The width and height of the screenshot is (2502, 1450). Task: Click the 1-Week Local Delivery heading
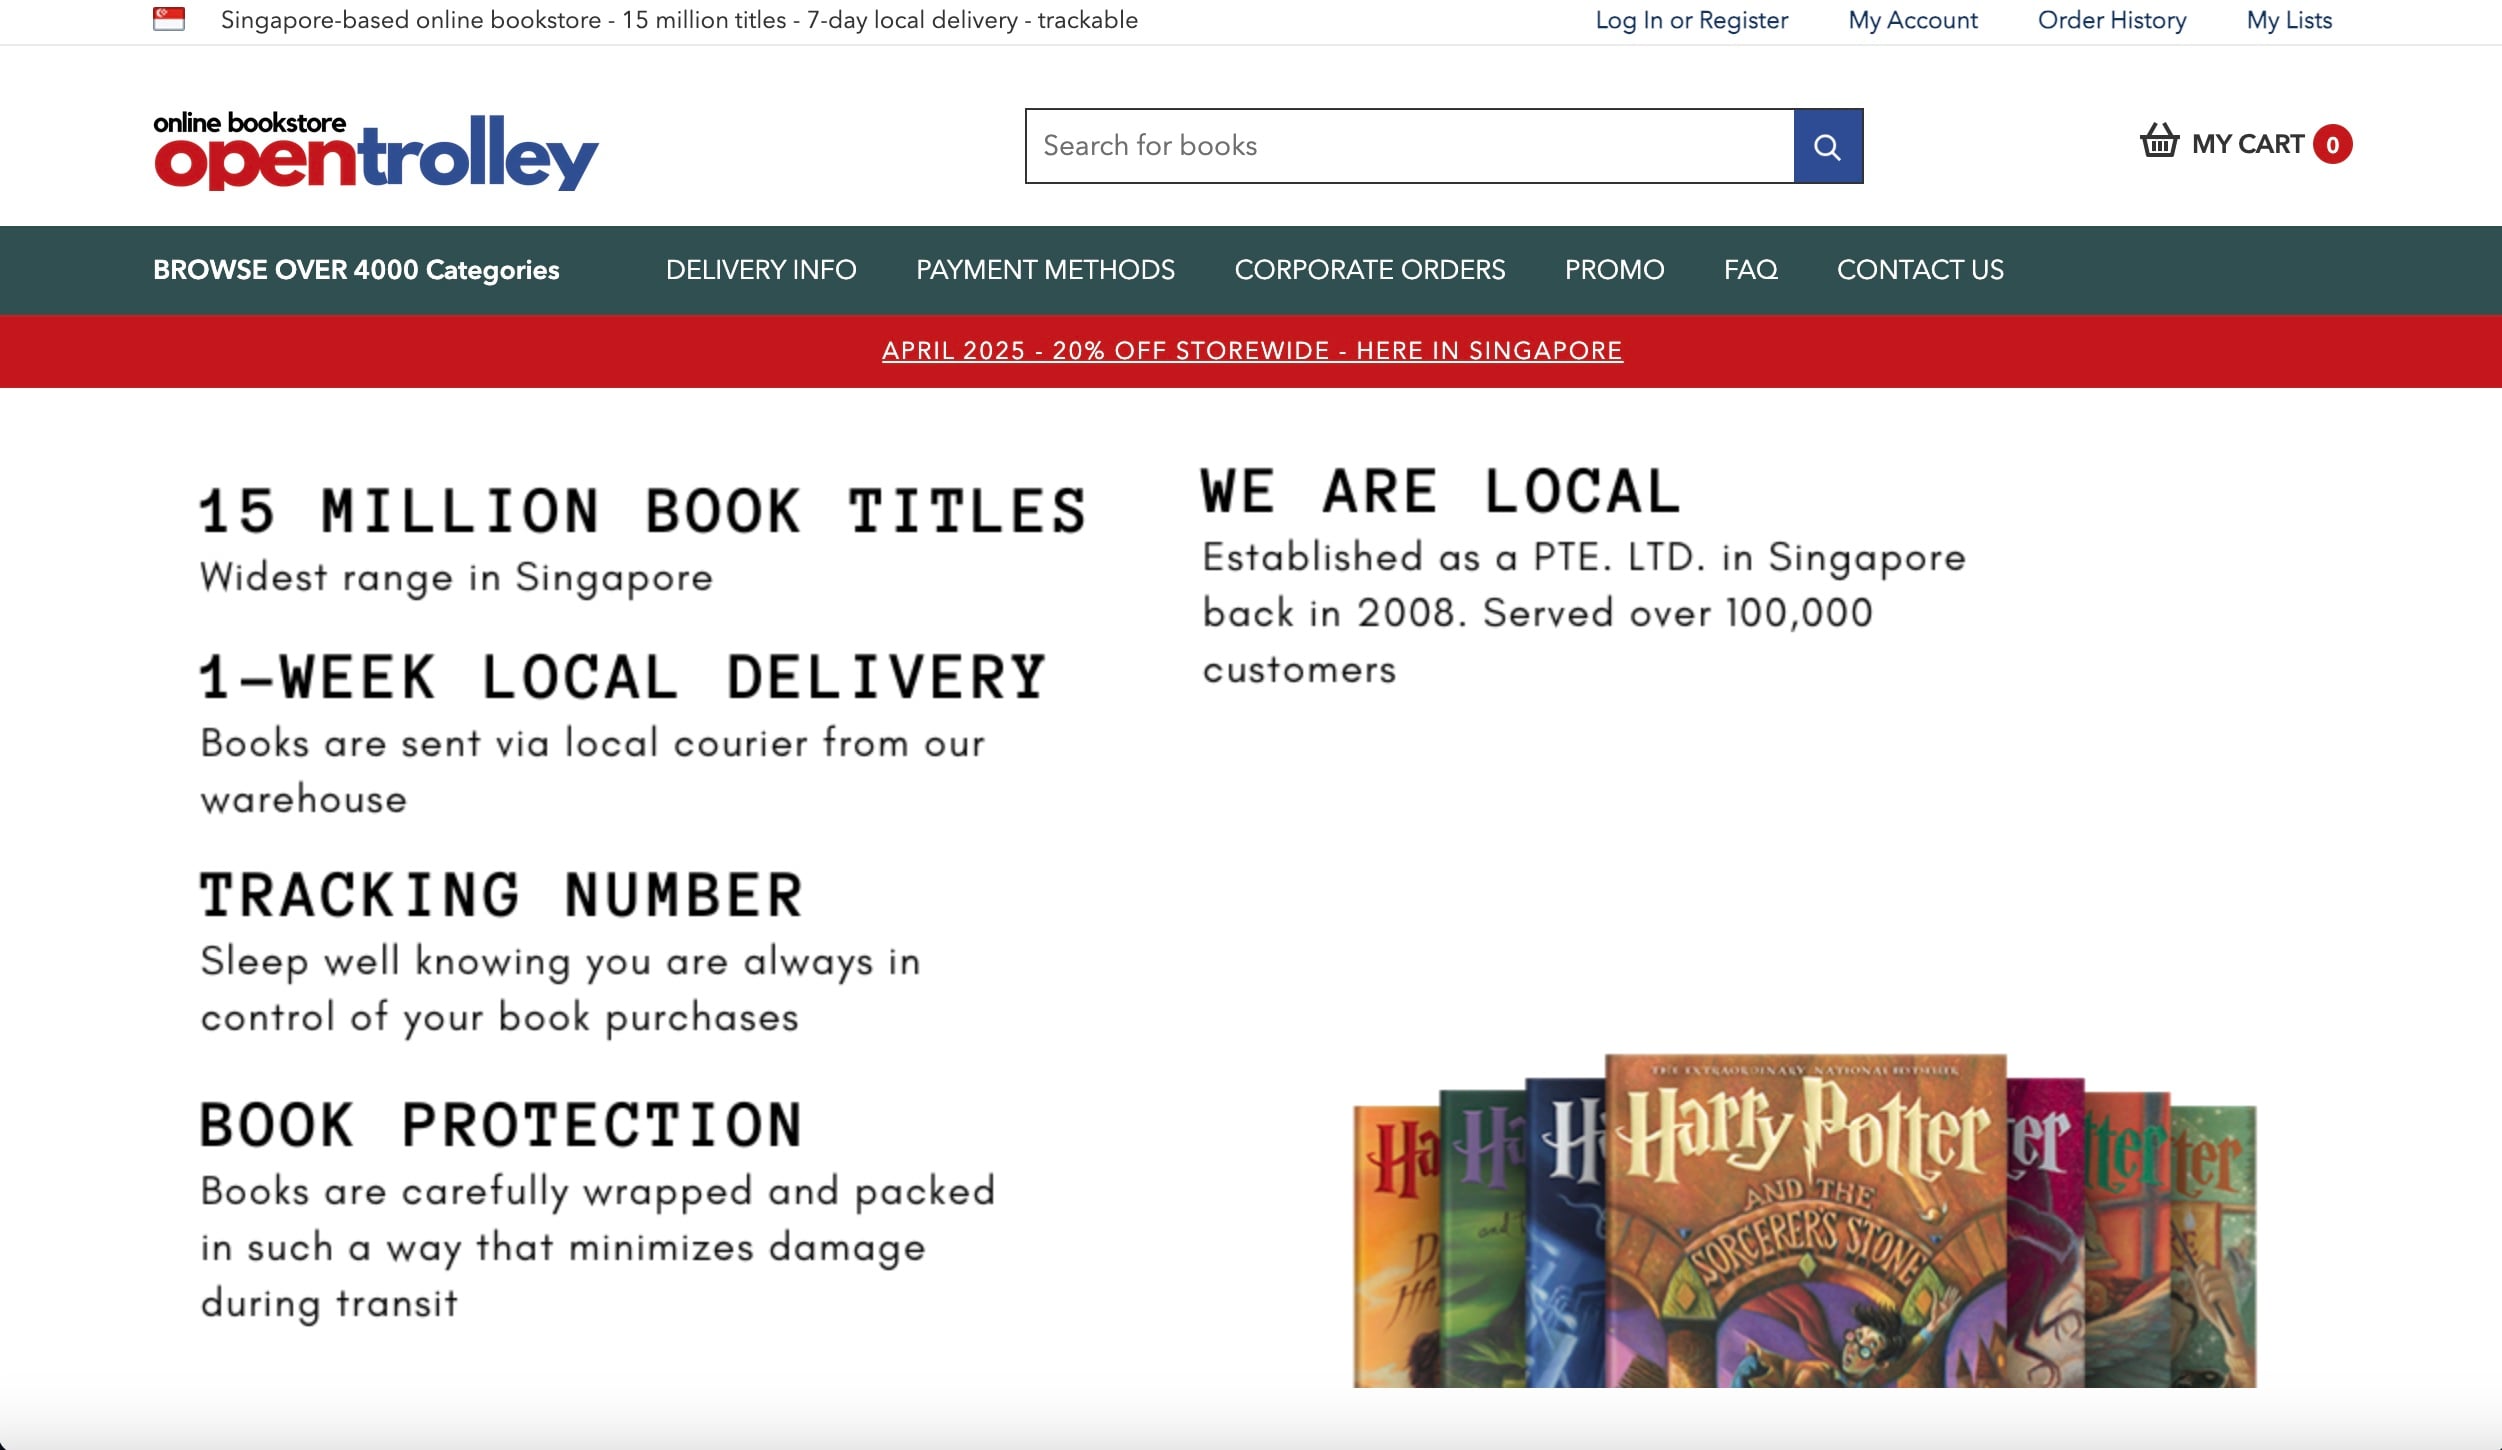(622, 677)
